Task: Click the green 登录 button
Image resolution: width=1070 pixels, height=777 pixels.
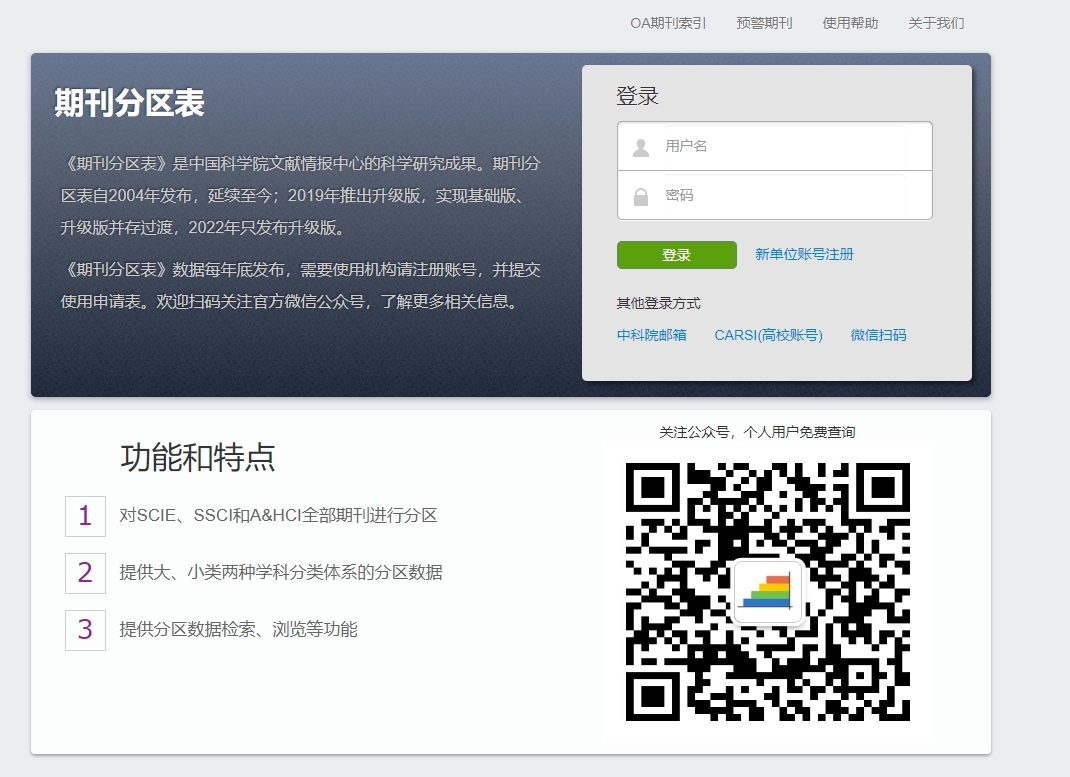Action: (676, 254)
